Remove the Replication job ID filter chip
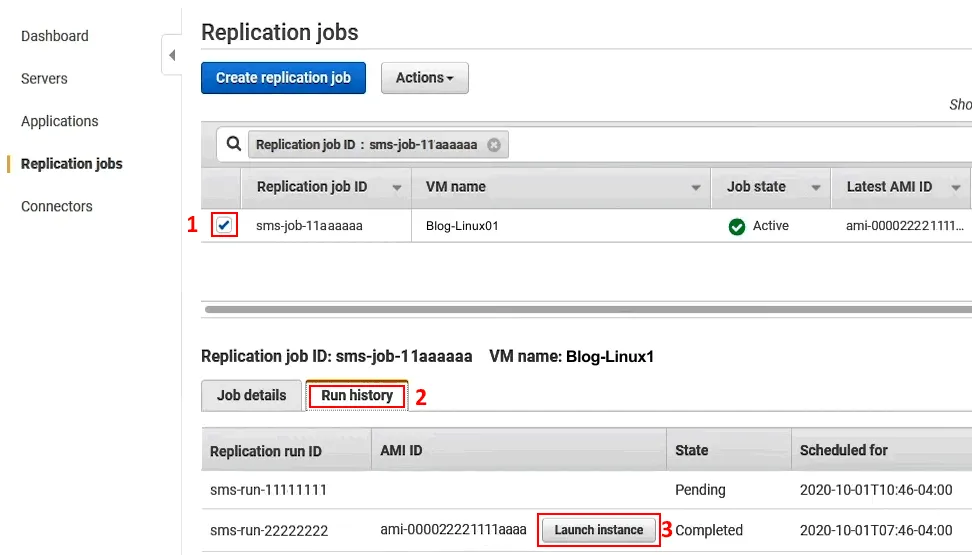The width and height of the screenshot is (972, 555). [493, 145]
